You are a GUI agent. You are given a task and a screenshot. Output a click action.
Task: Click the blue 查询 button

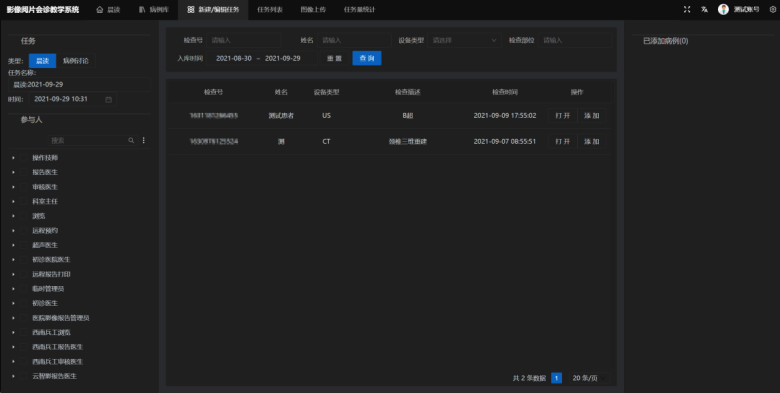367,58
